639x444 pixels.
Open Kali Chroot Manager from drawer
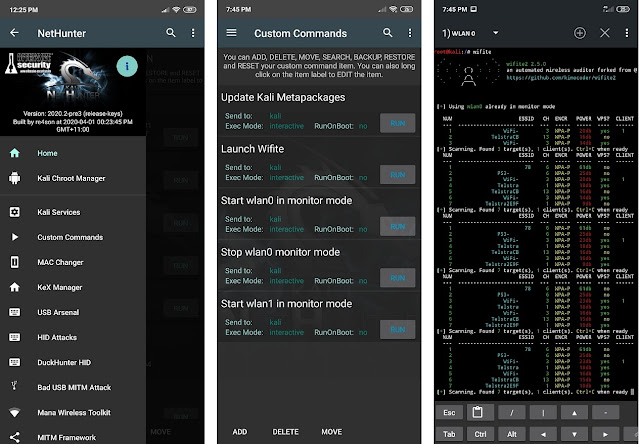coord(73,178)
